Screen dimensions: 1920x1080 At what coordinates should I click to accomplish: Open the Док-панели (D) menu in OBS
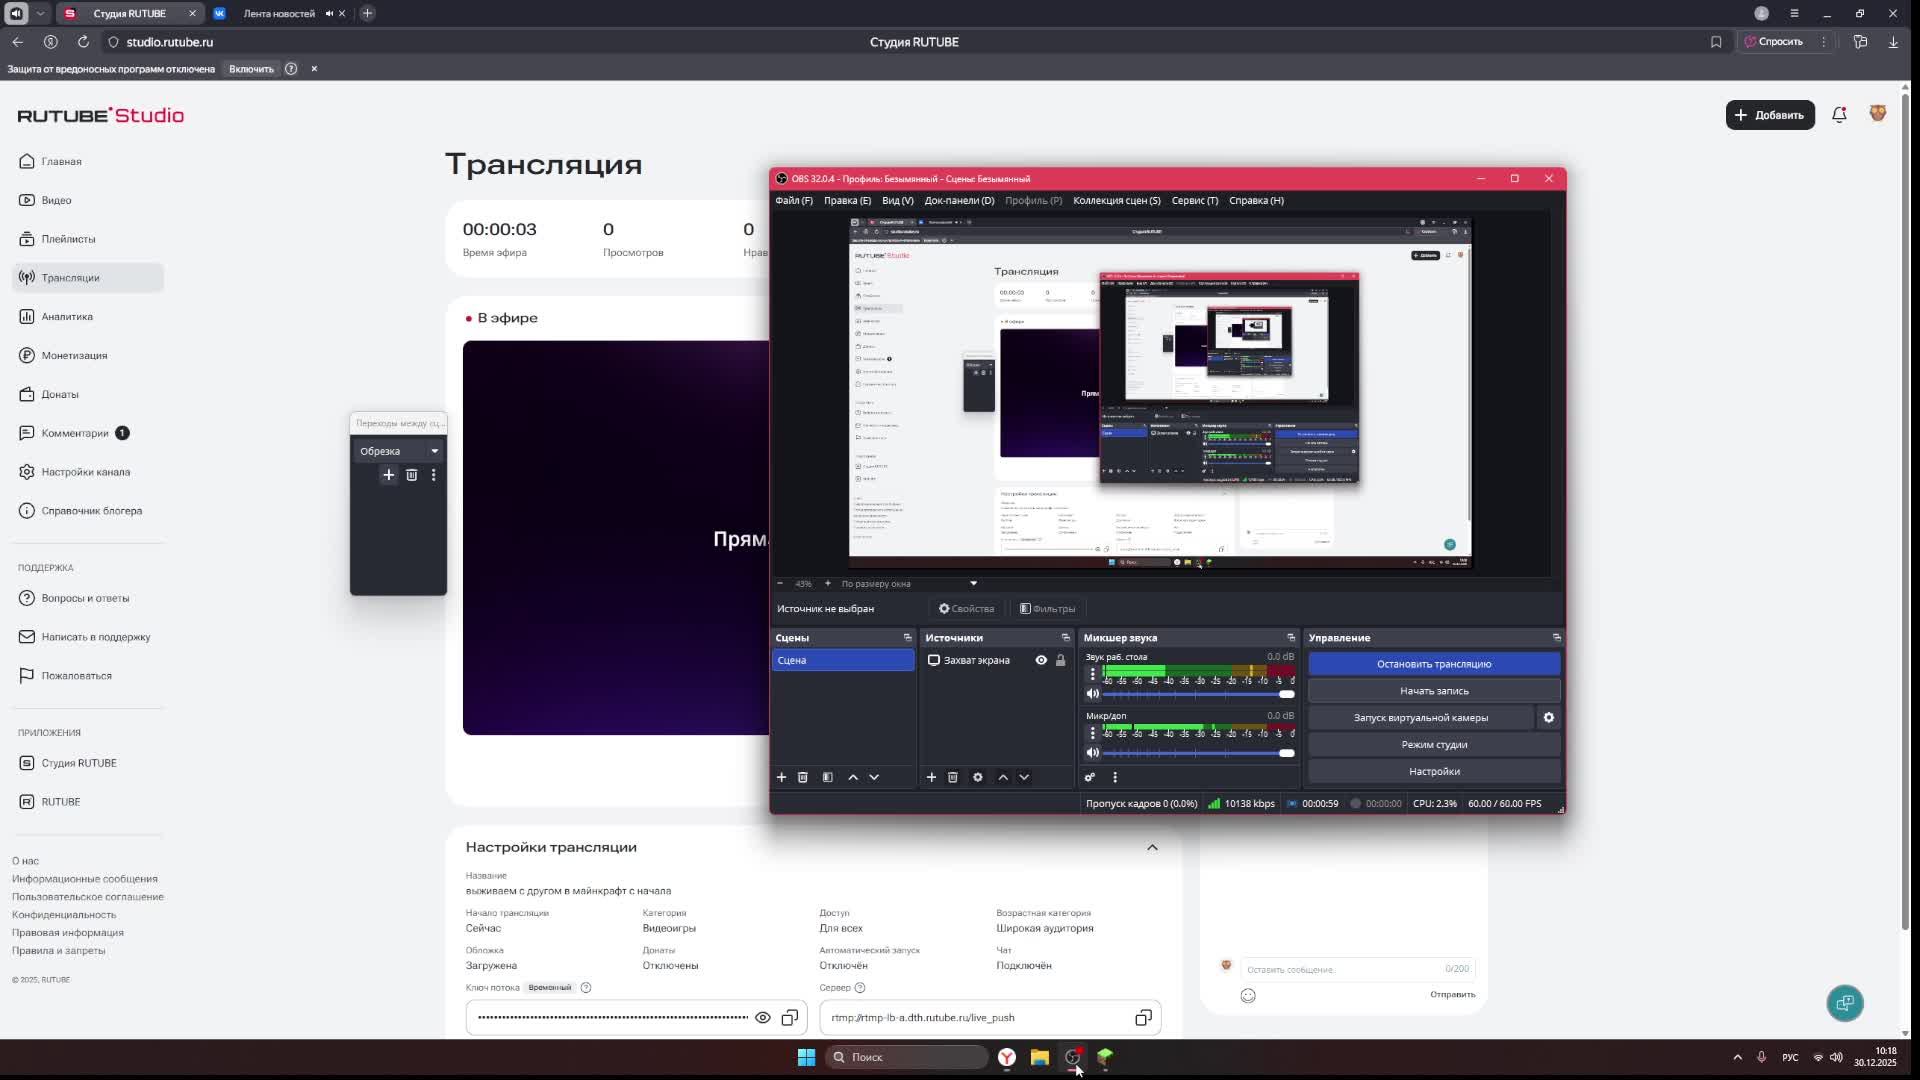[958, 200]
